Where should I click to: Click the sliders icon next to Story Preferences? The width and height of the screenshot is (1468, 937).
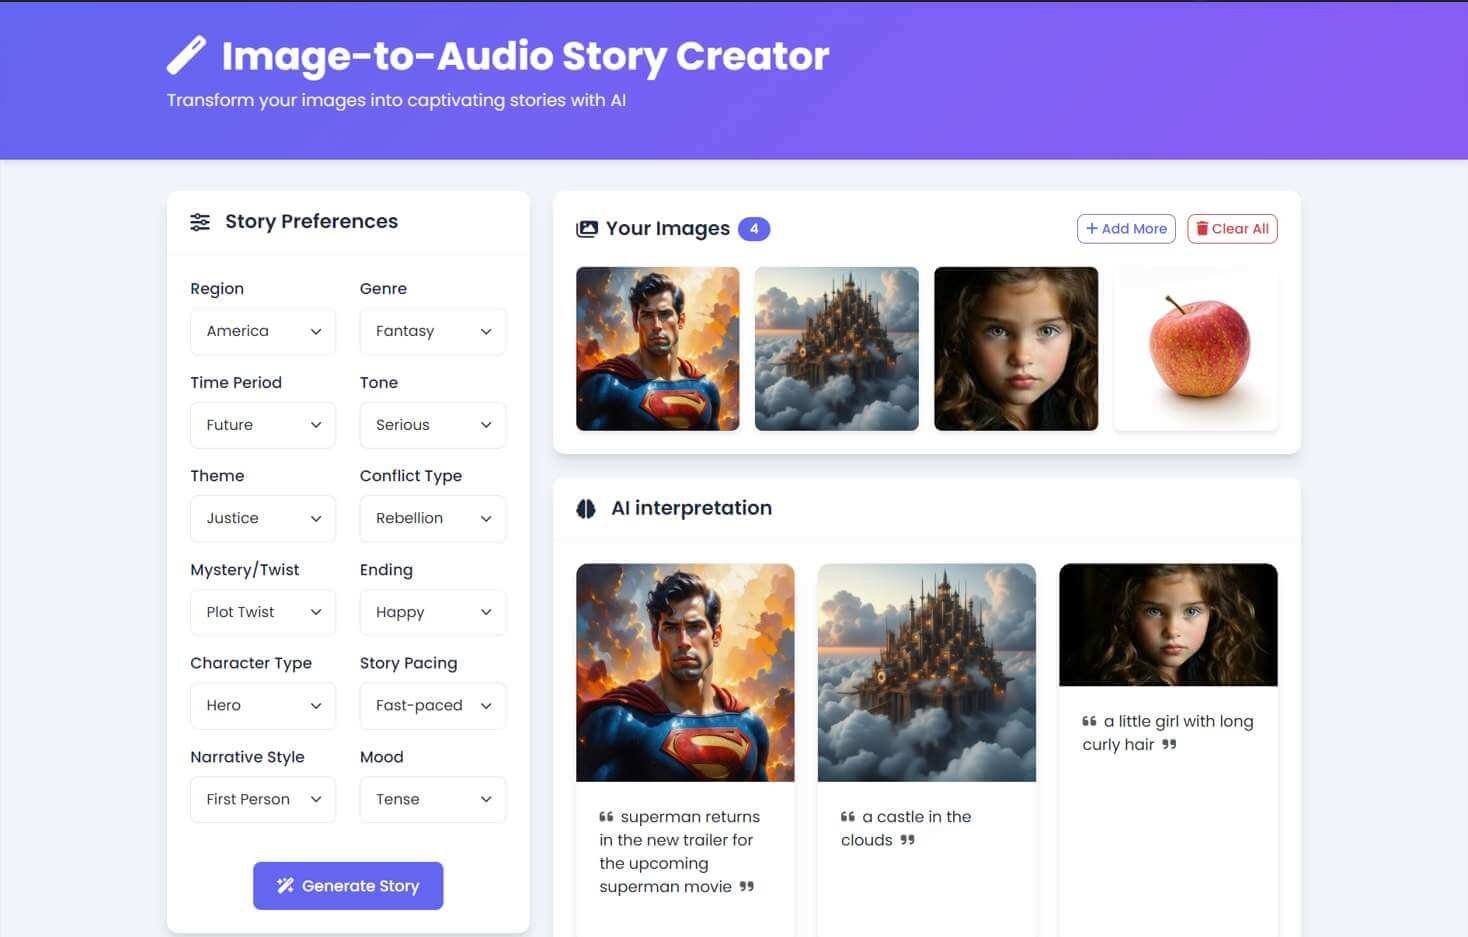tap(200, 222)
